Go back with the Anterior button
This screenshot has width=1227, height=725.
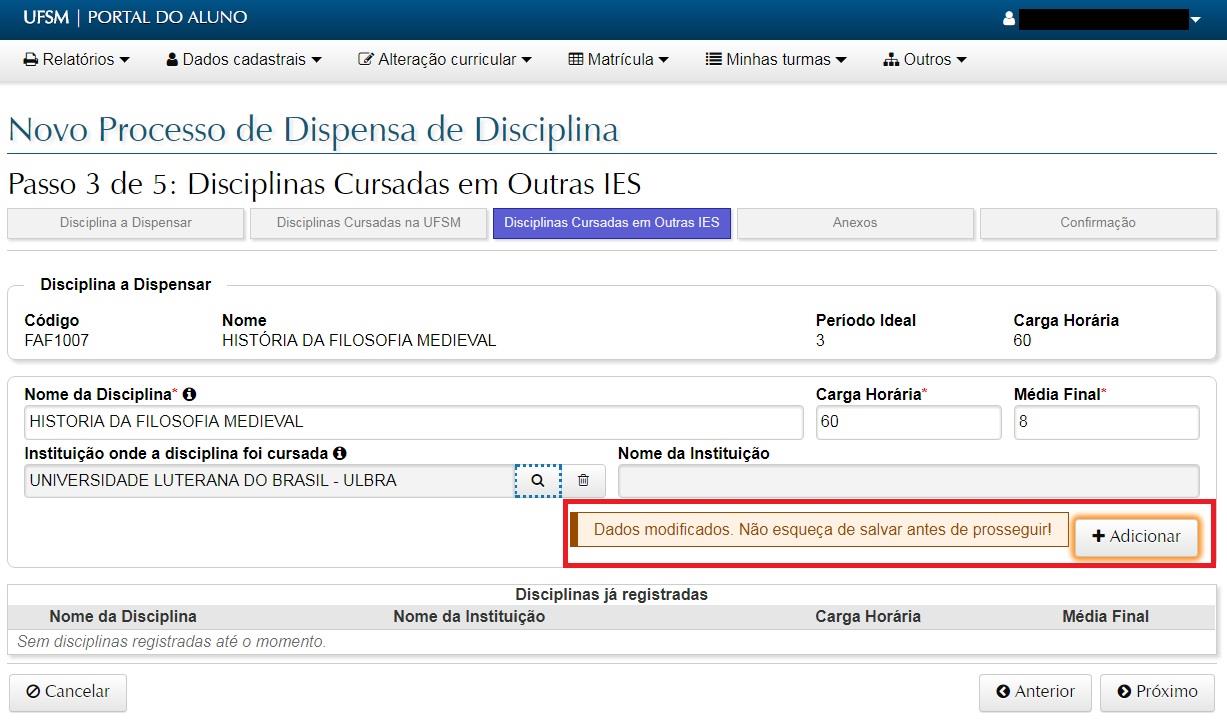coord(1035,691)
